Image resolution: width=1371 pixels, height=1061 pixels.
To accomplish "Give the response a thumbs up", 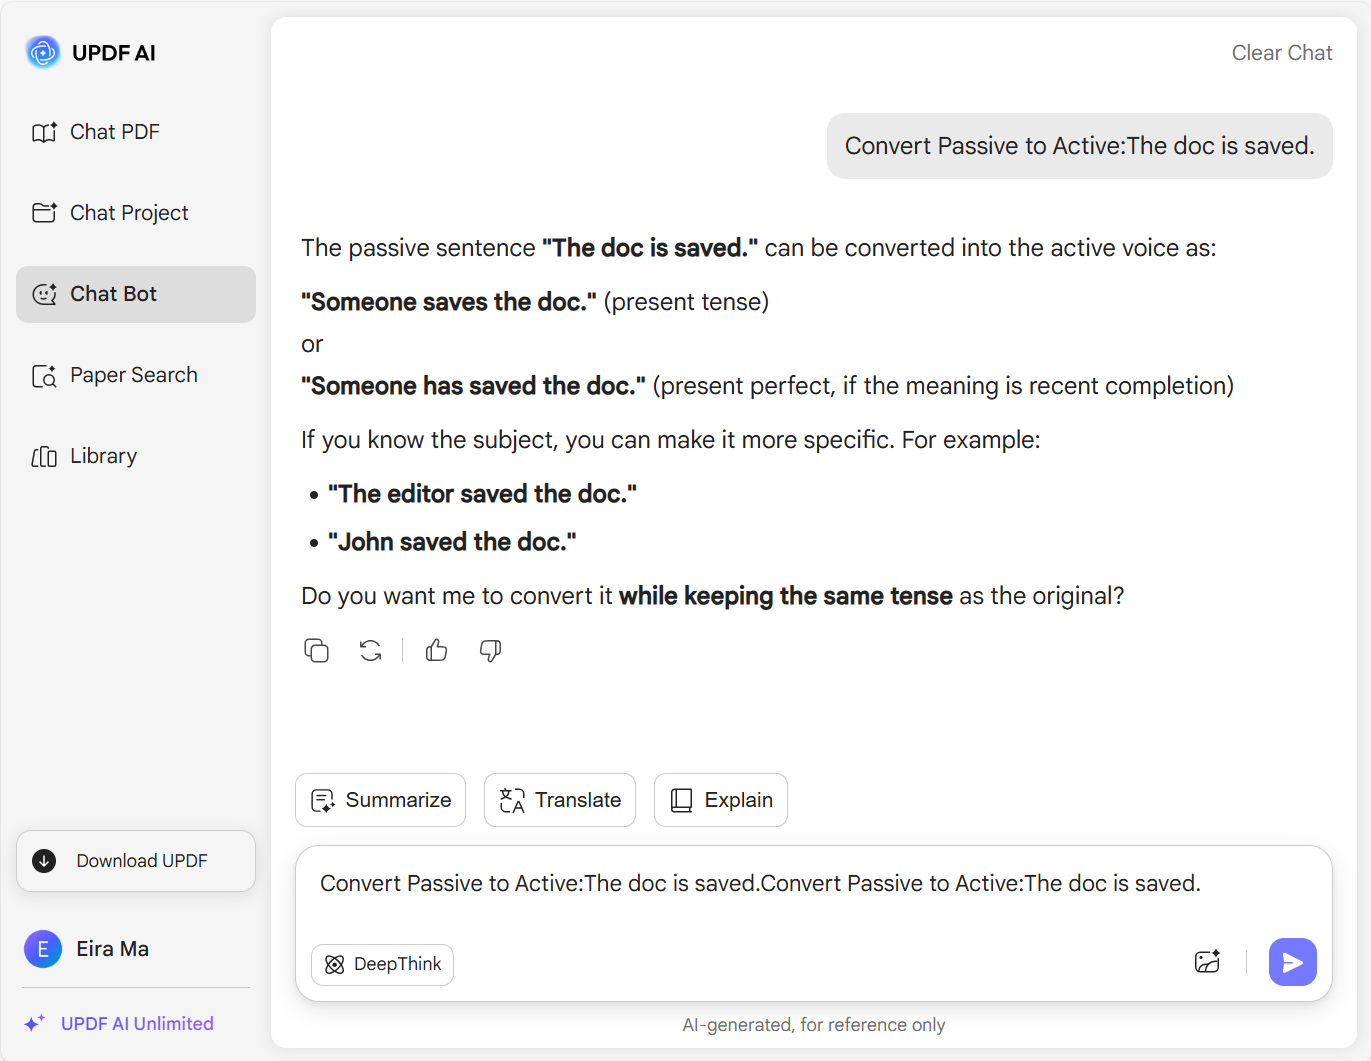I will click(437, 651).
